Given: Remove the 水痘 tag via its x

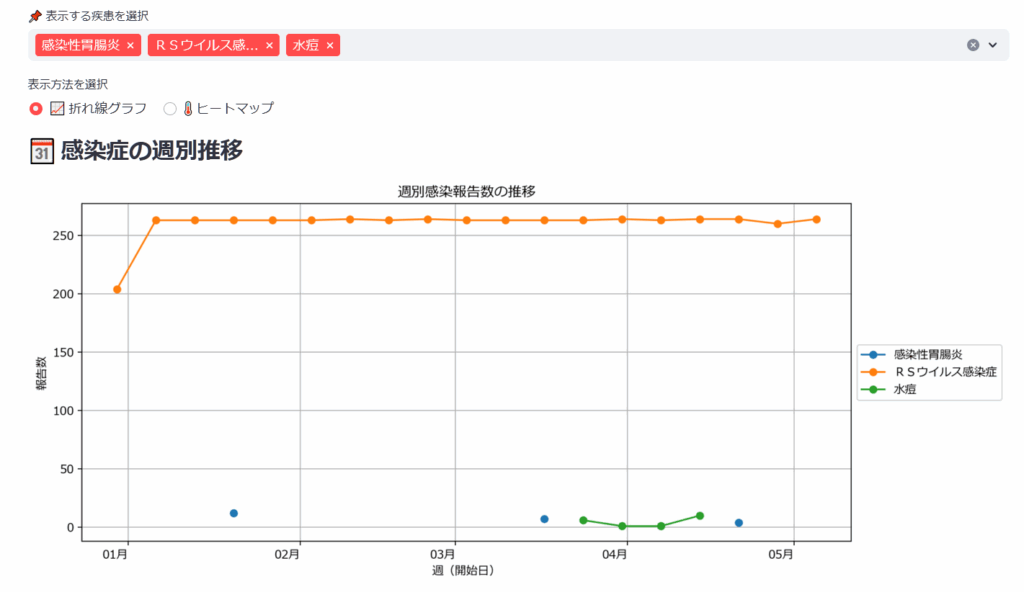Looking at the screenshot, I should pyautogui.click(x=330, y=46).
